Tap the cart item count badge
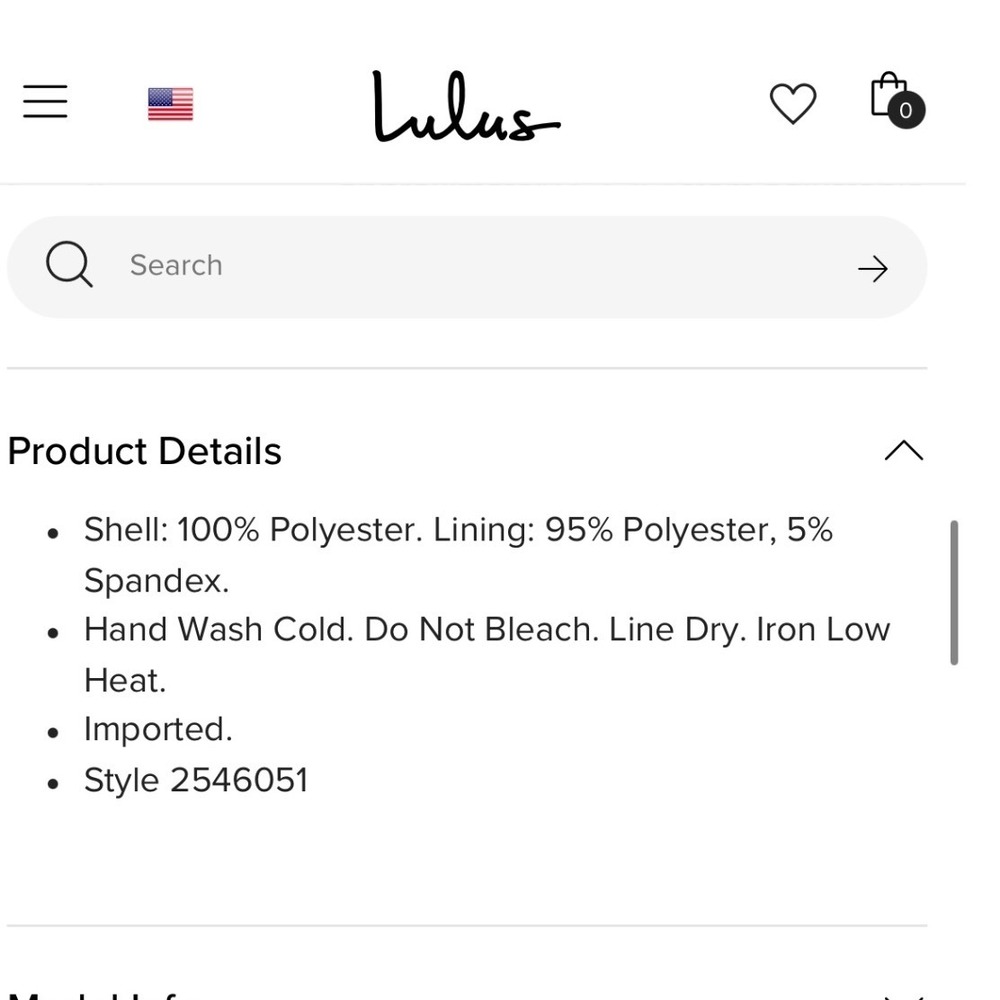The height and width of the screenshot is (1000, 1000). click(906, 110)
